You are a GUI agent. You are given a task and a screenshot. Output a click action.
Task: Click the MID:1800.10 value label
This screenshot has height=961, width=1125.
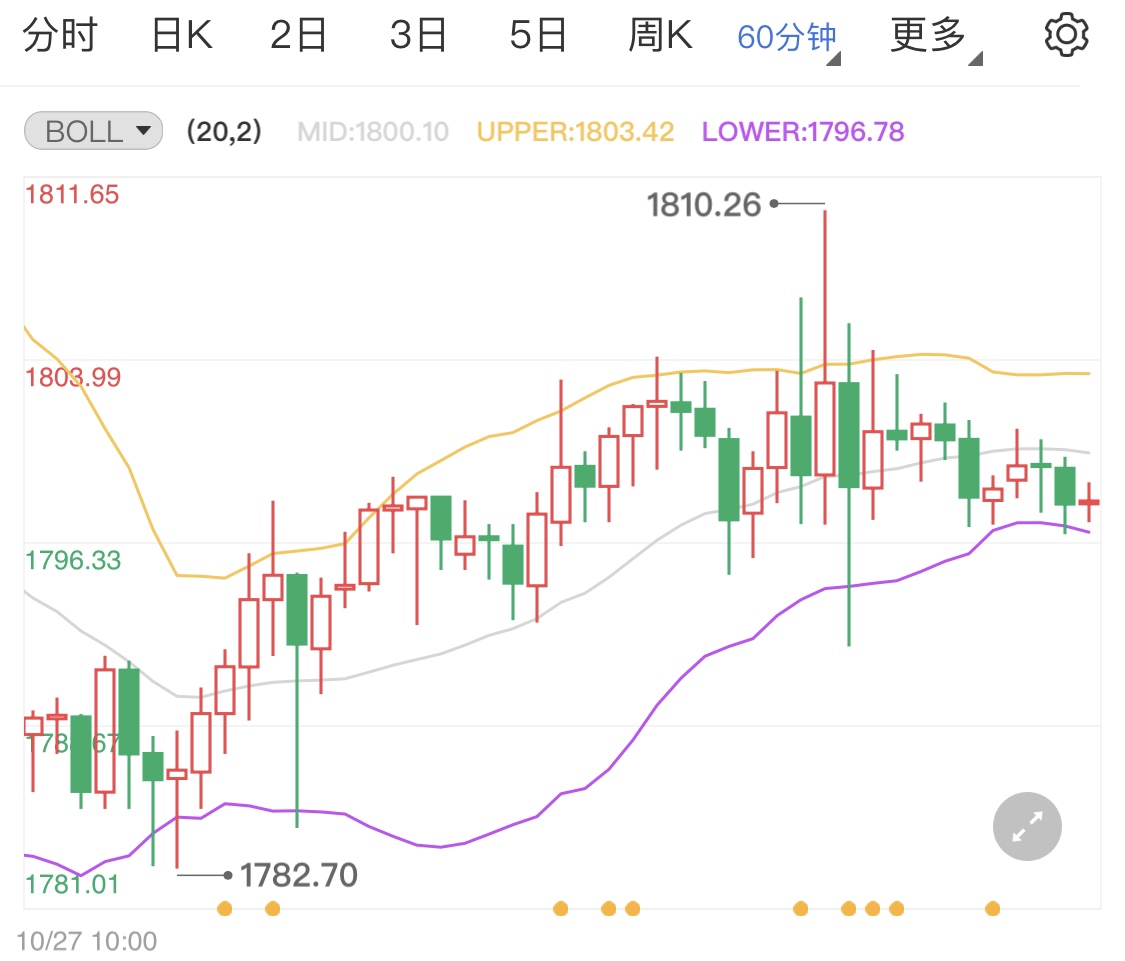coord(373,132)
